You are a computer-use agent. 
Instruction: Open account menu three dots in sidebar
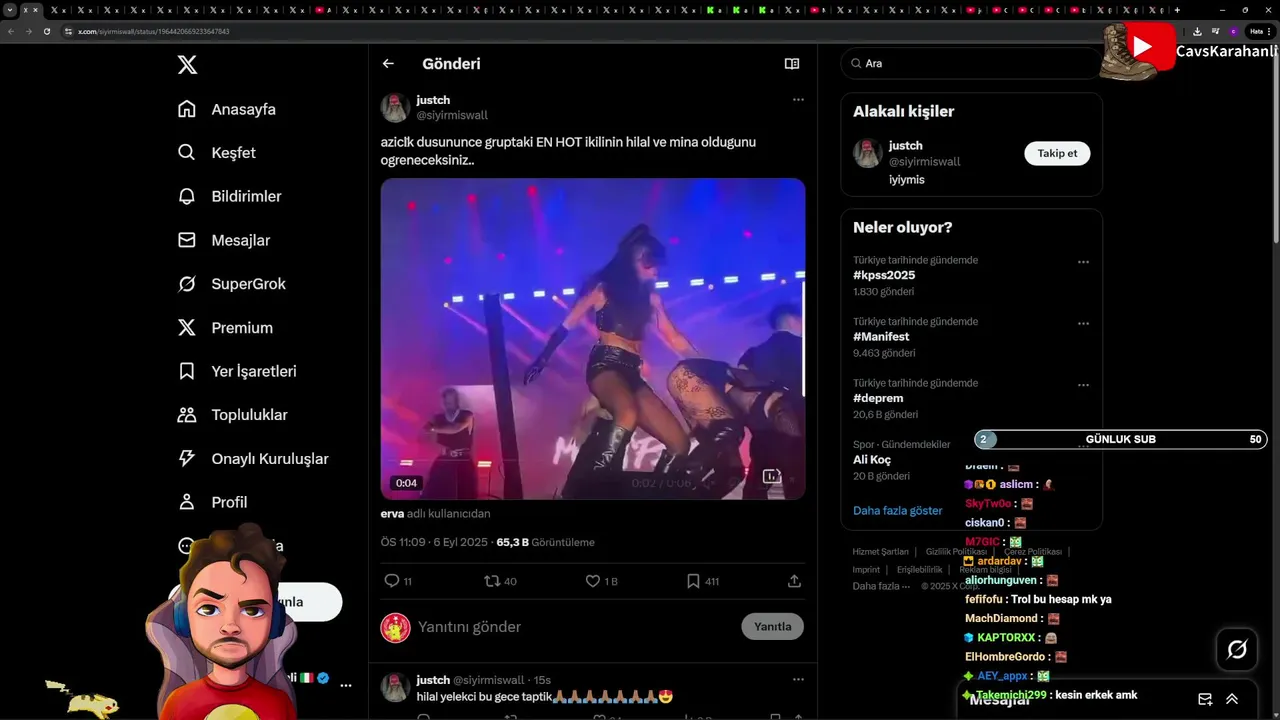point(346,685)
